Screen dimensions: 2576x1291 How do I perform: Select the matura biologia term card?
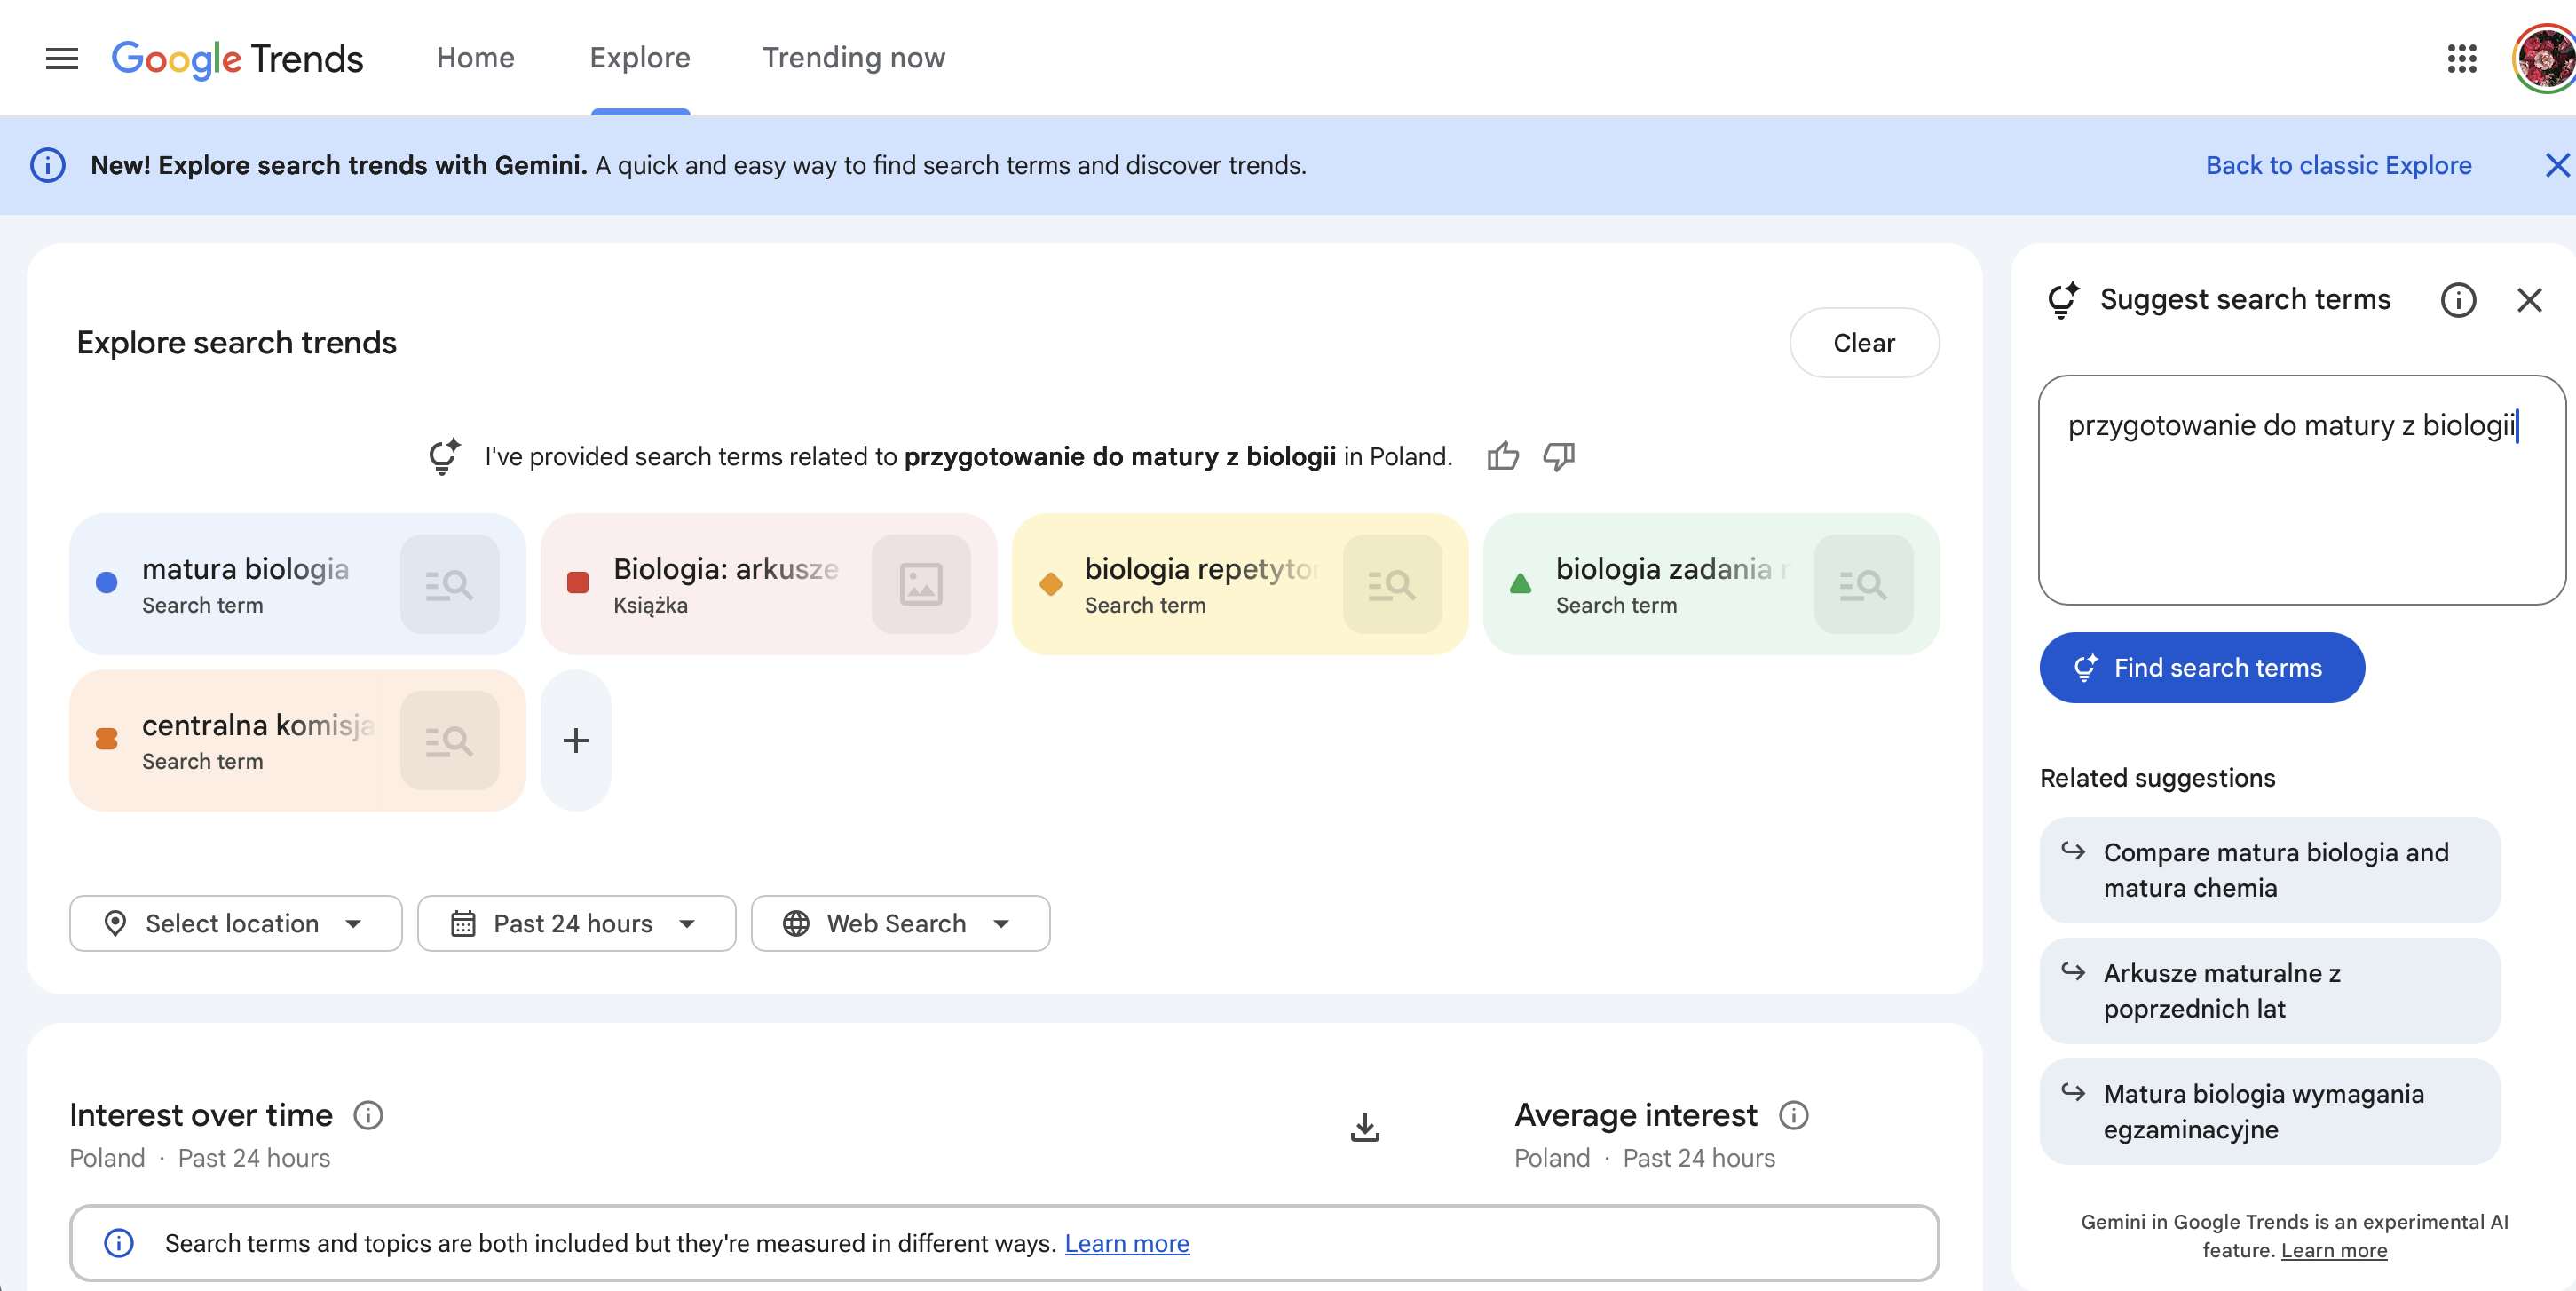point(297,584)
